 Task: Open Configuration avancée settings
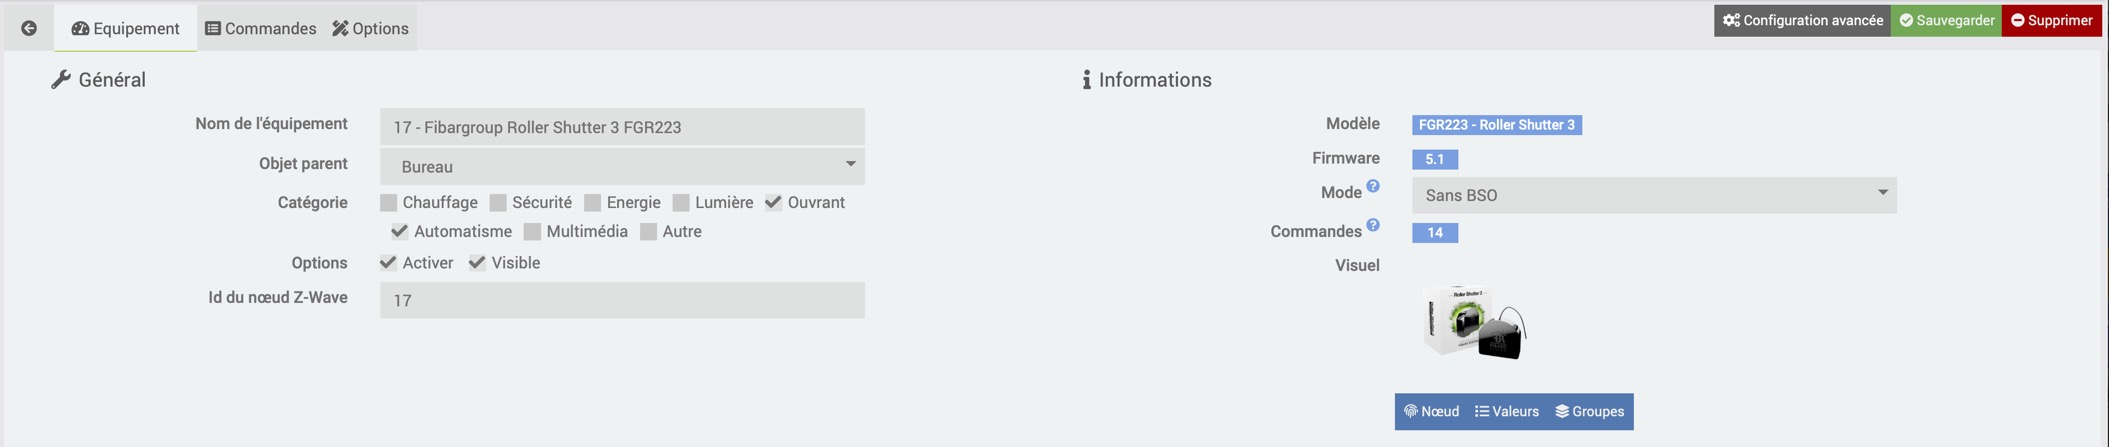click(1802, 20)
